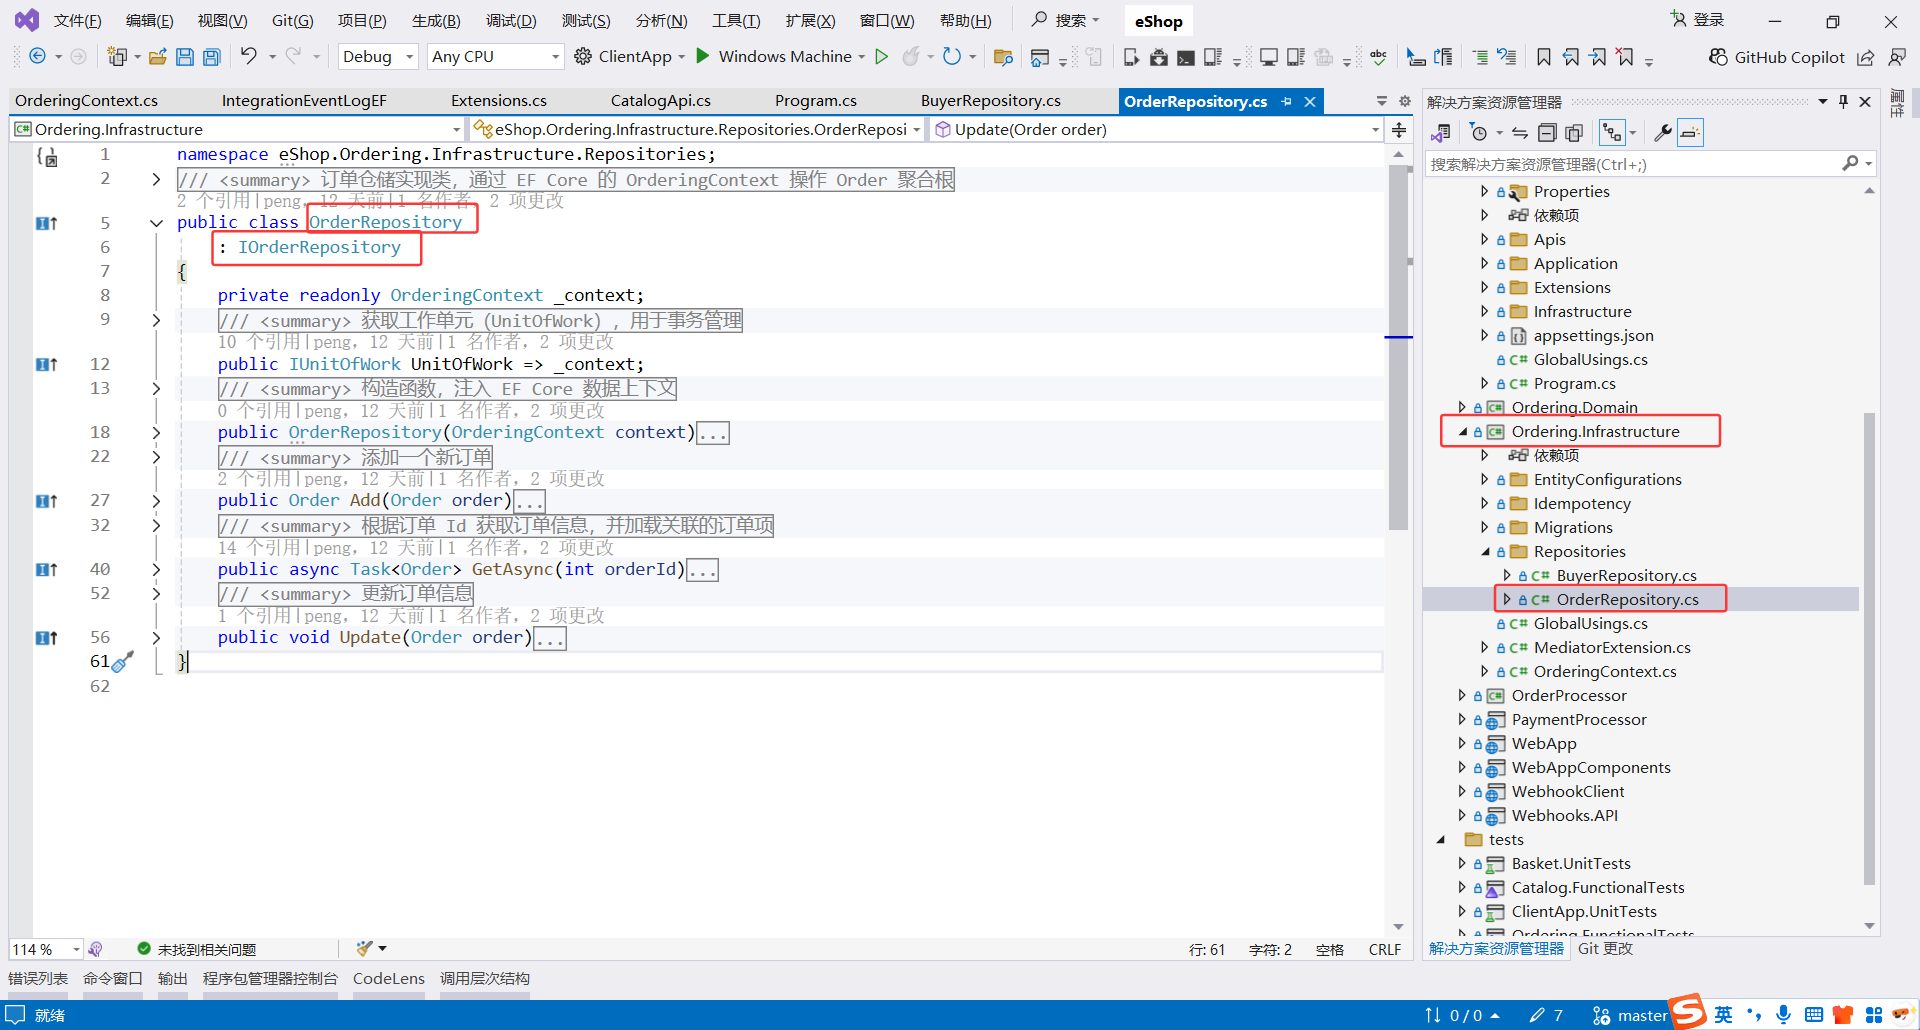This screenshot has height=1030, width=1920.
Task: Select OrderingContext.cs in Solution Explorer
Action: [x=1605, y=672]
